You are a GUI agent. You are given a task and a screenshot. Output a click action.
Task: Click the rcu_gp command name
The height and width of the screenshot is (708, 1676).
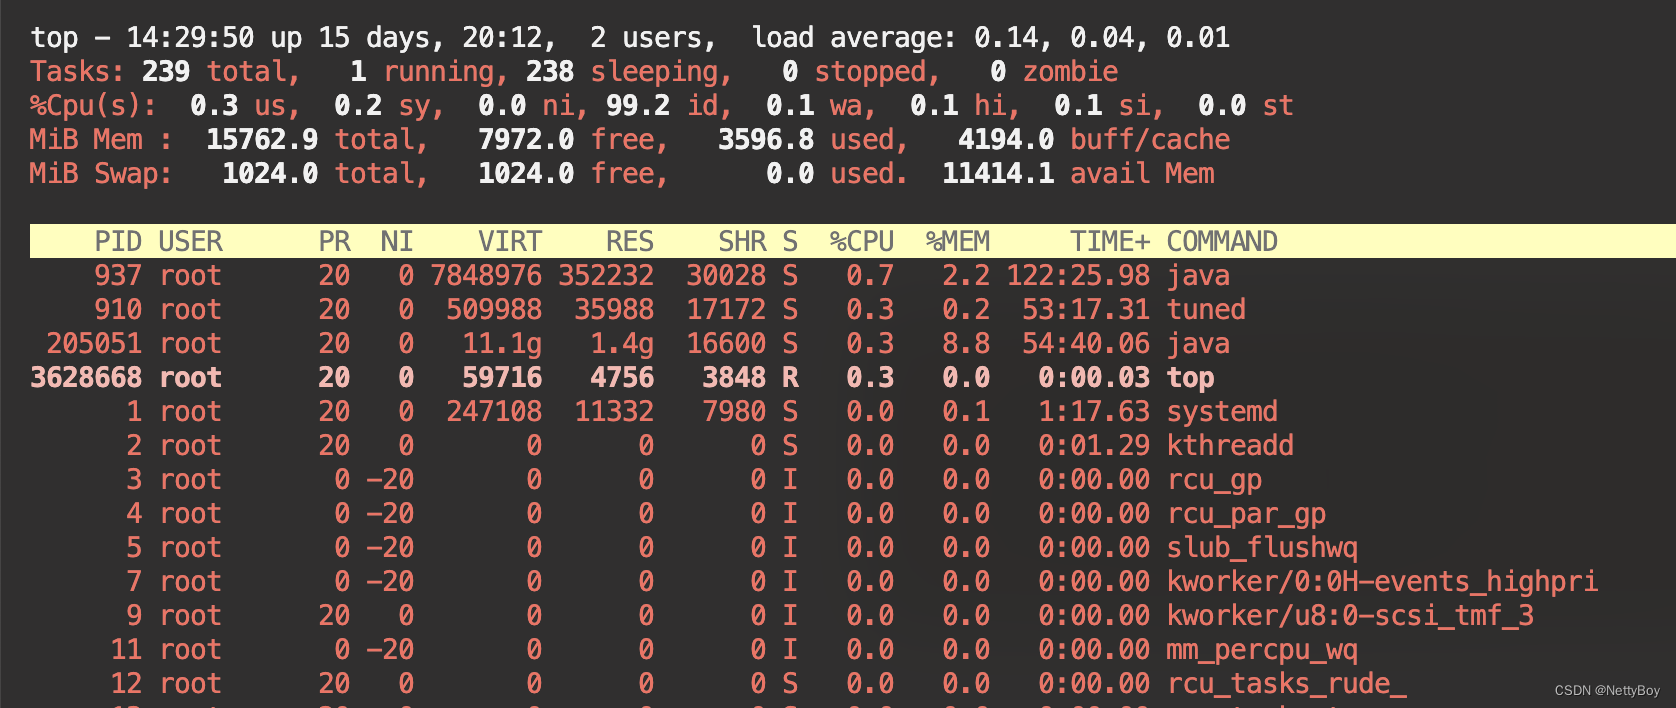(x=1214, y=481)
